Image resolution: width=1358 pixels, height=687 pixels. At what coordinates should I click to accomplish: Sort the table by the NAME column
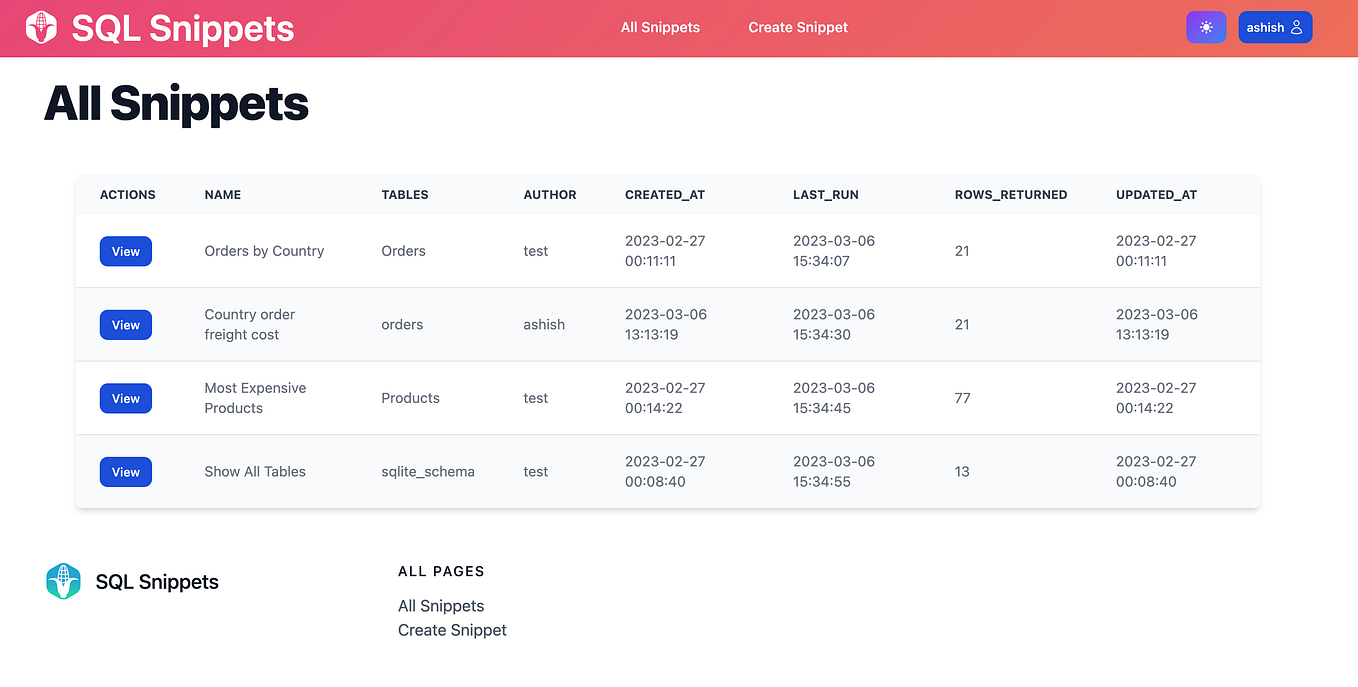tap(222, 194)
